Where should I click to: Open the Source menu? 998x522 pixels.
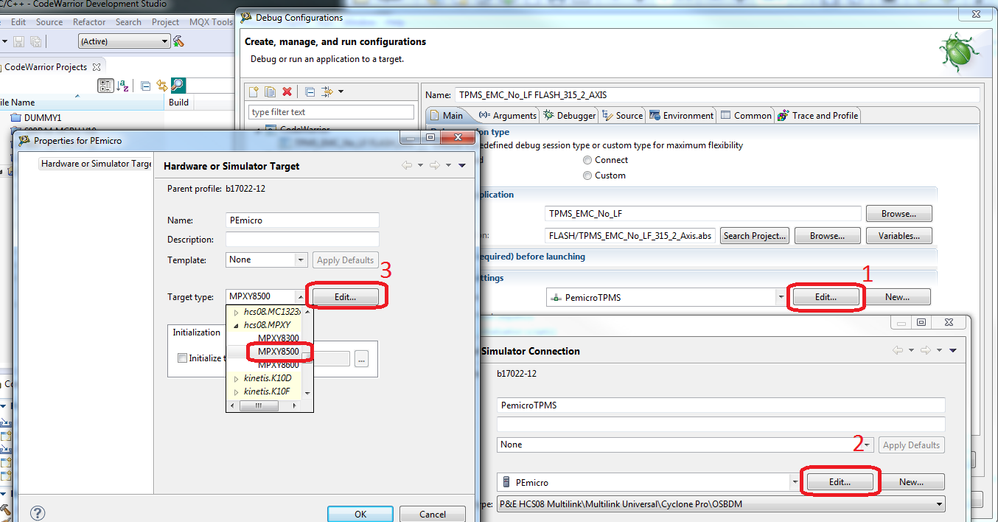pyautogui.click(x=49, y=22)
